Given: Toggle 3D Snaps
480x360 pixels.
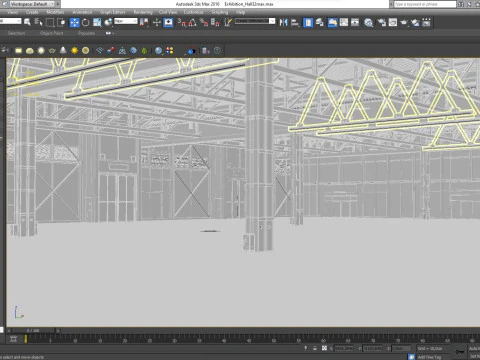Looking at the screenshot, I should pyautogui.click(x=182, y=22).
